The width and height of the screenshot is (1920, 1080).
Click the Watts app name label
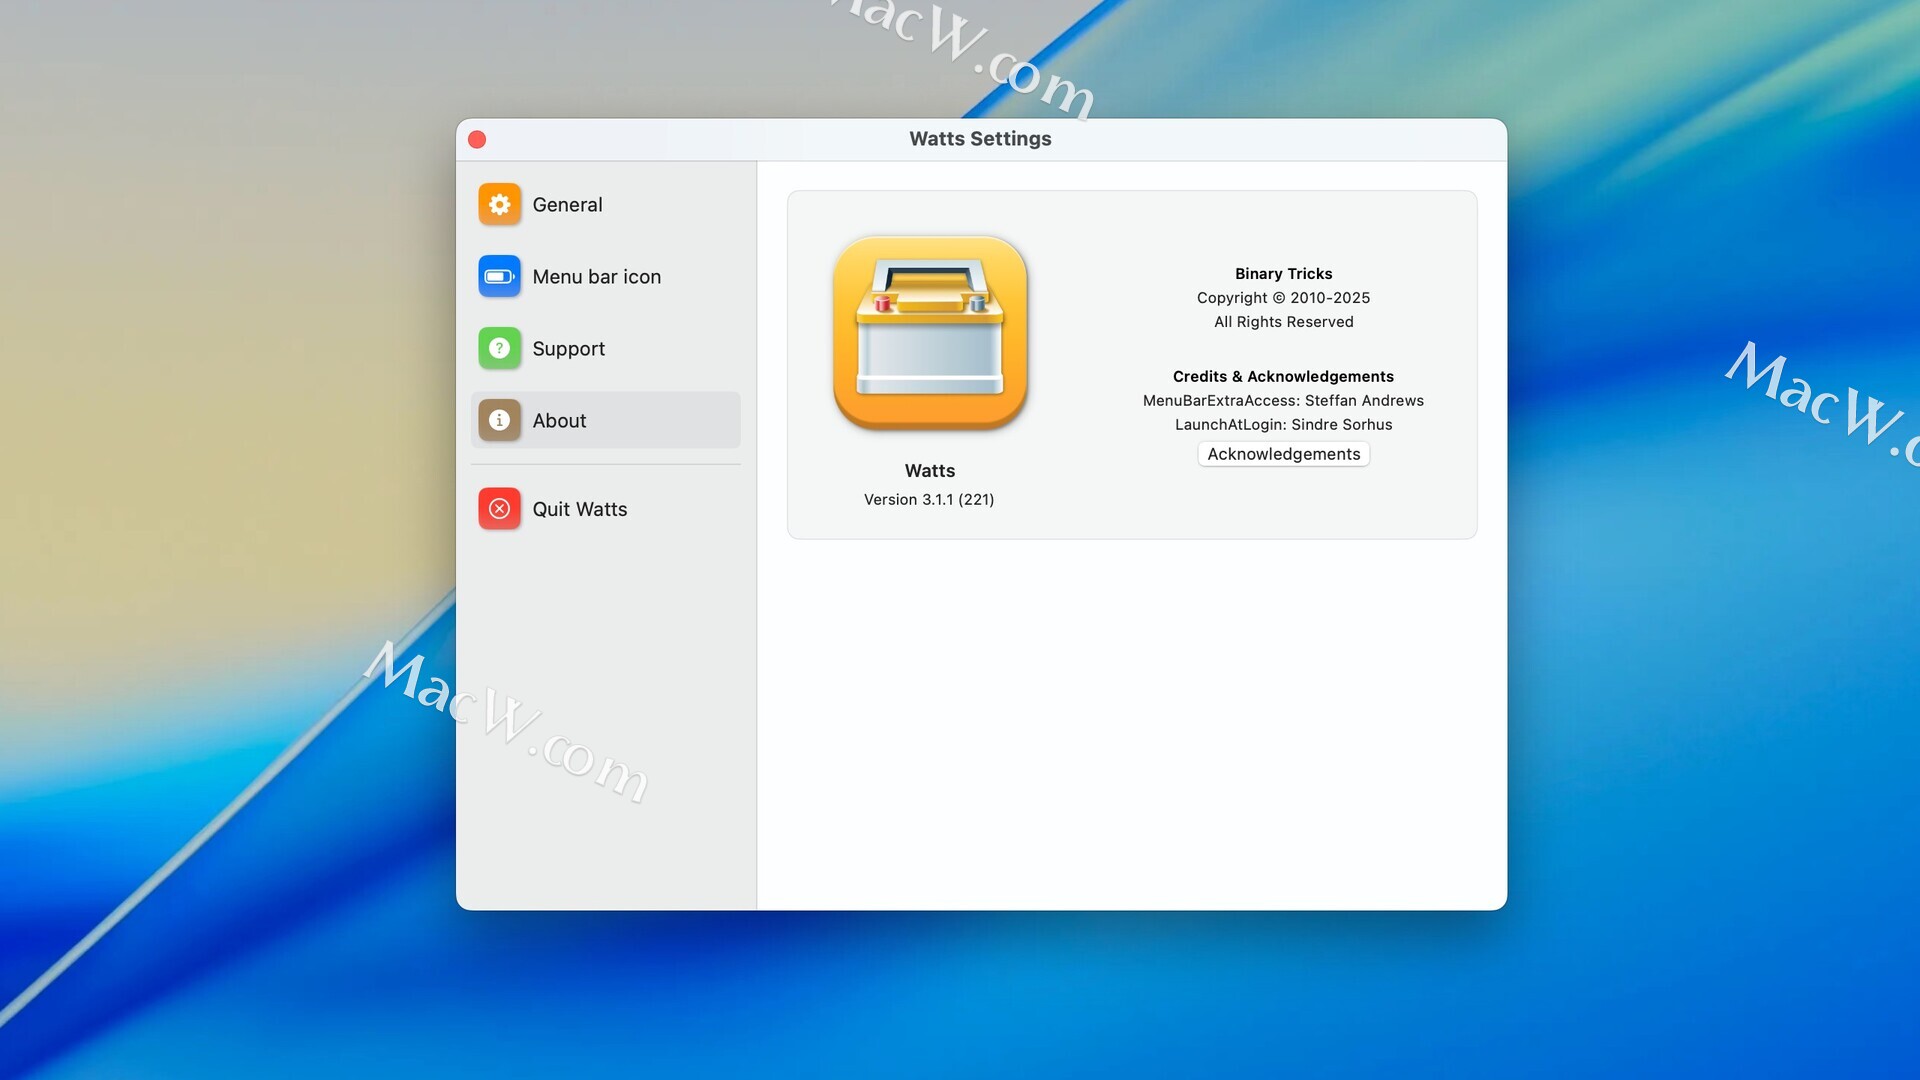pyautogui.click(x=929, y=471)
